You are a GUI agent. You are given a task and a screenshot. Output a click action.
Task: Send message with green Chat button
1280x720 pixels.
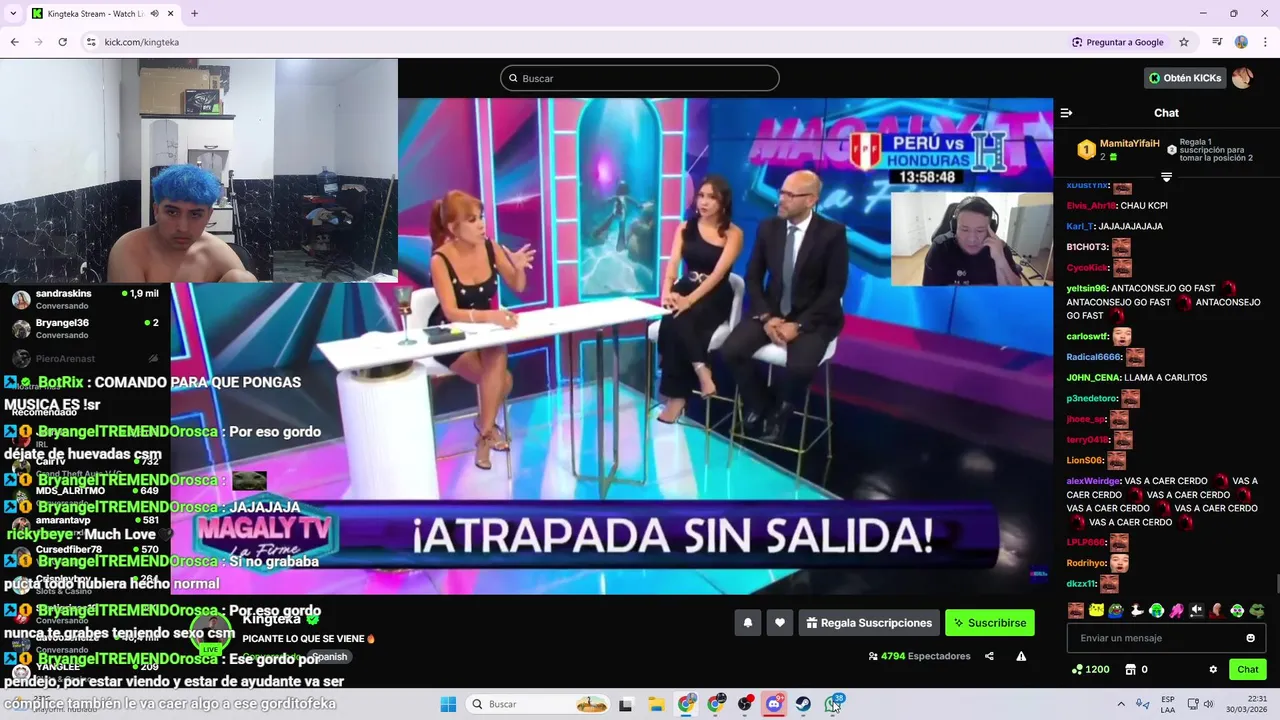pos(1248,670)
